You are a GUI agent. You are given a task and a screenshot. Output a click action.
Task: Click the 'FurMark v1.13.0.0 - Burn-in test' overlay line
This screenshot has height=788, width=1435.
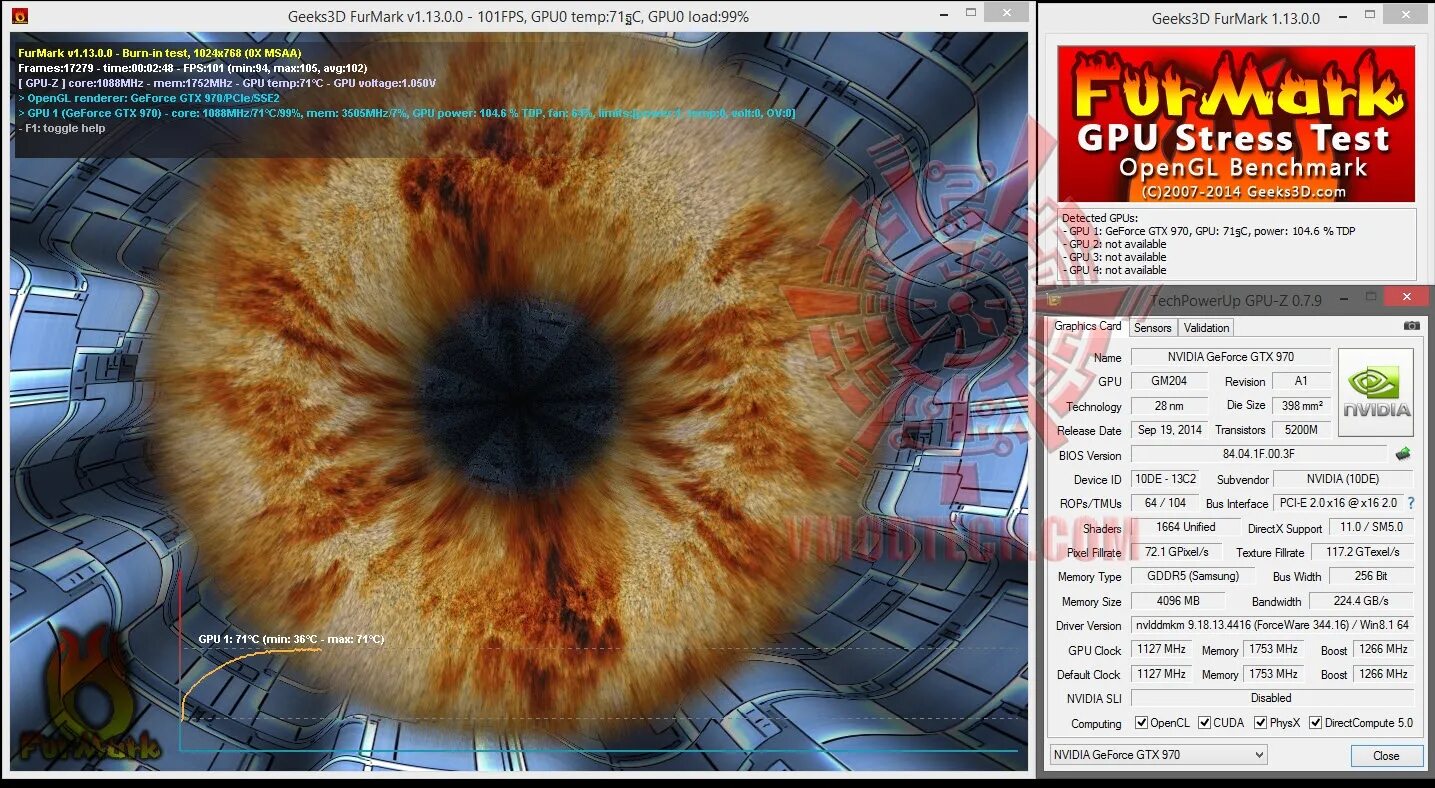pos(160,52)
